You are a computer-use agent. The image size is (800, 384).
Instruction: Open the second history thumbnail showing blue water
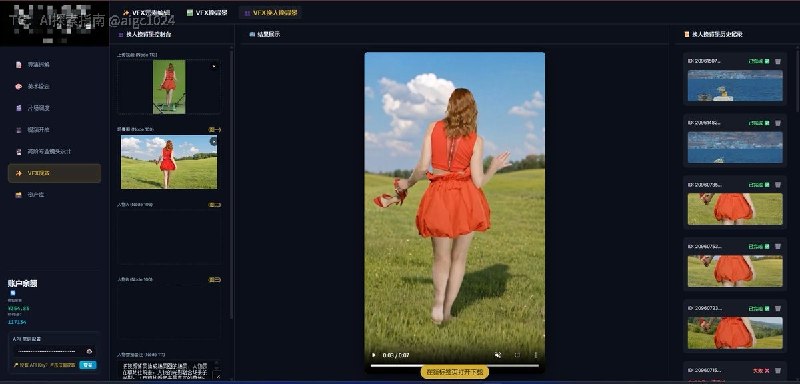pos(735,147)
